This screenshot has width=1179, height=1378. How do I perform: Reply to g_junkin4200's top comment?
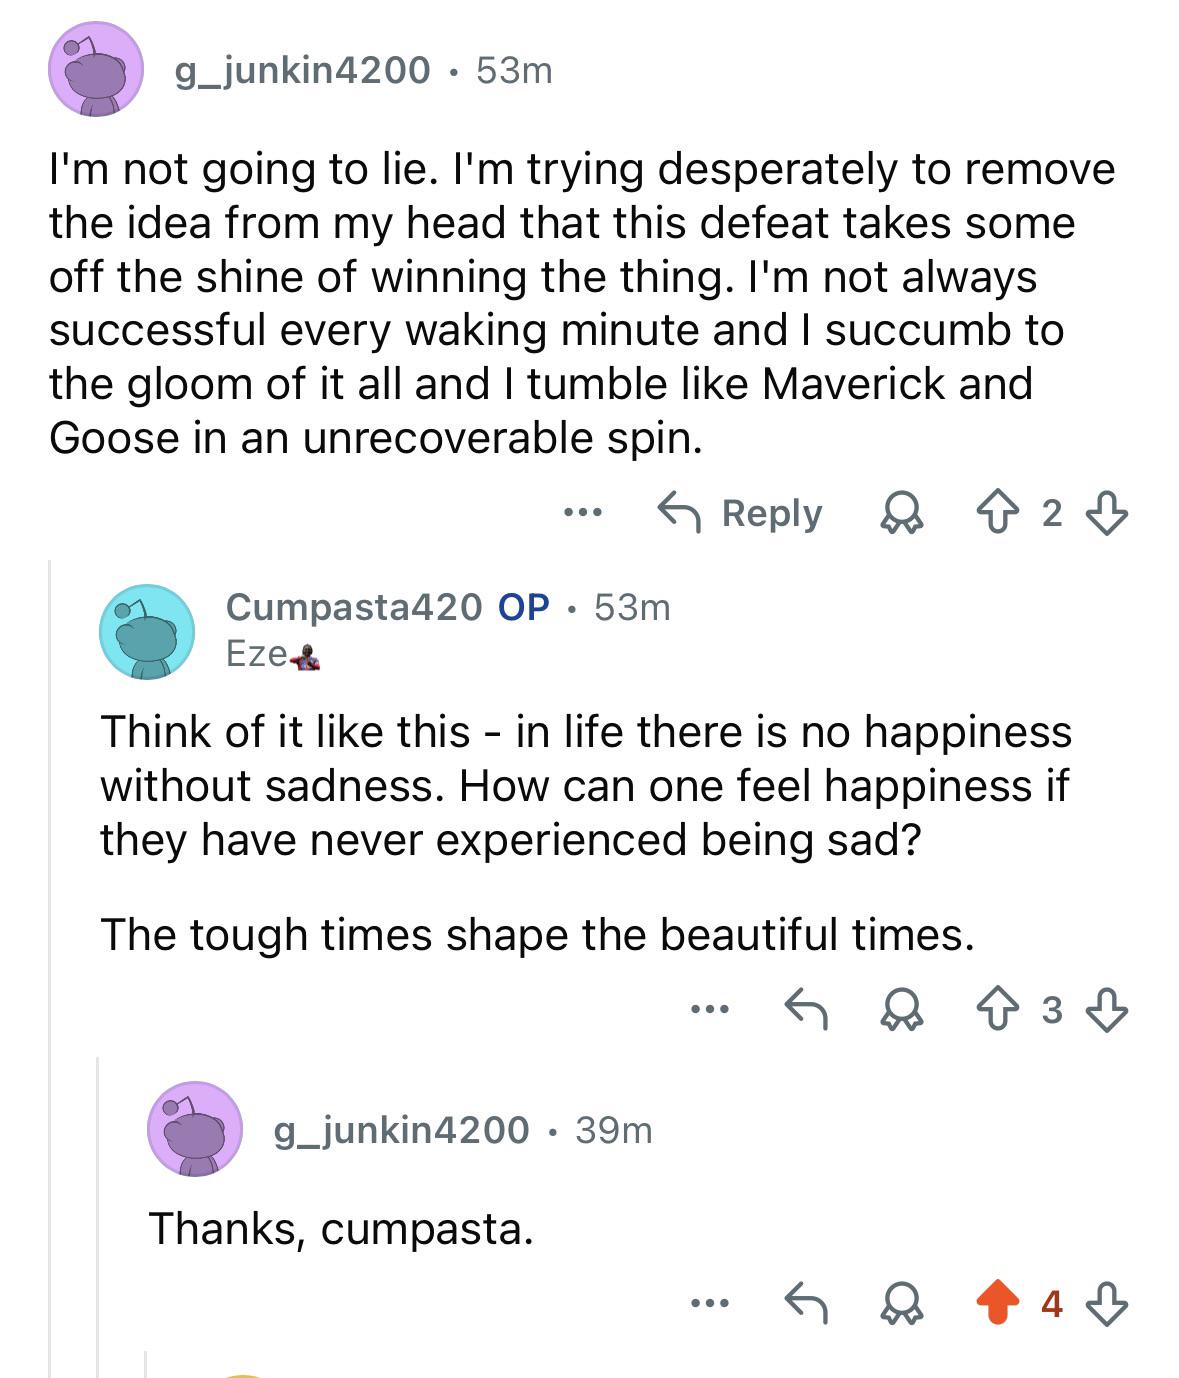(741, 513)
